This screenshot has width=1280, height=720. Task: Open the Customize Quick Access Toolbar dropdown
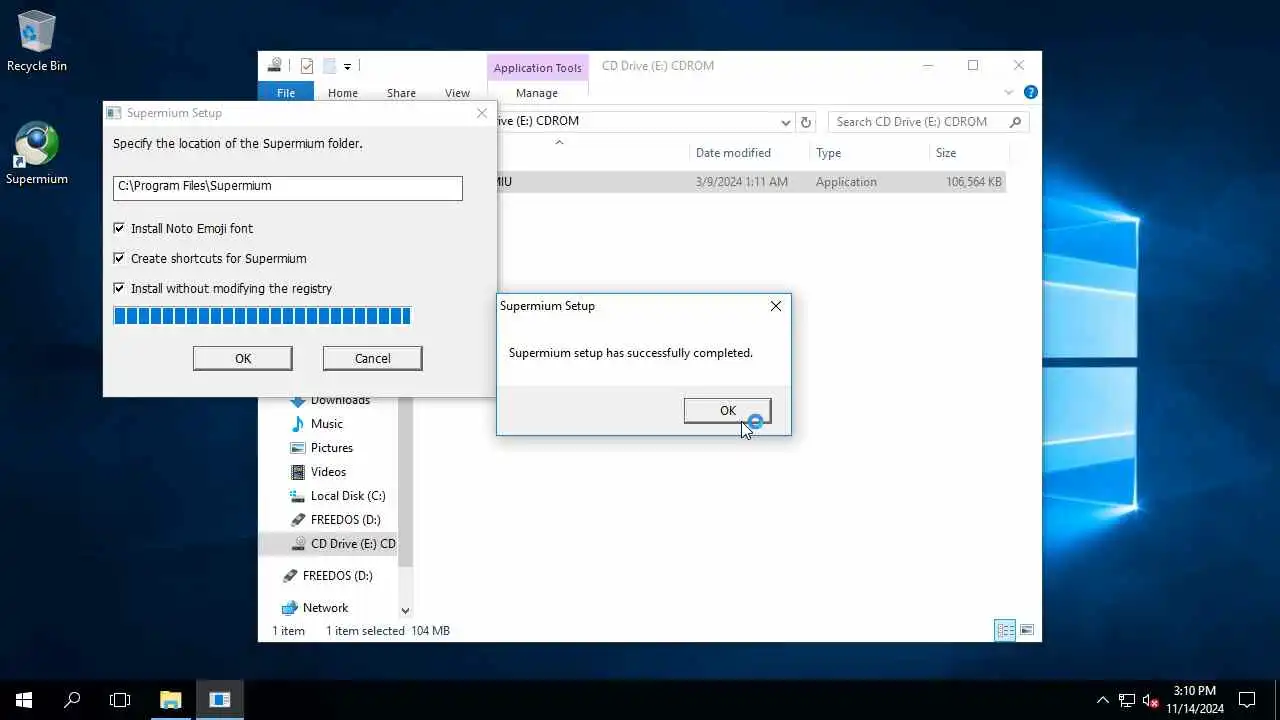tap(347, 66)
